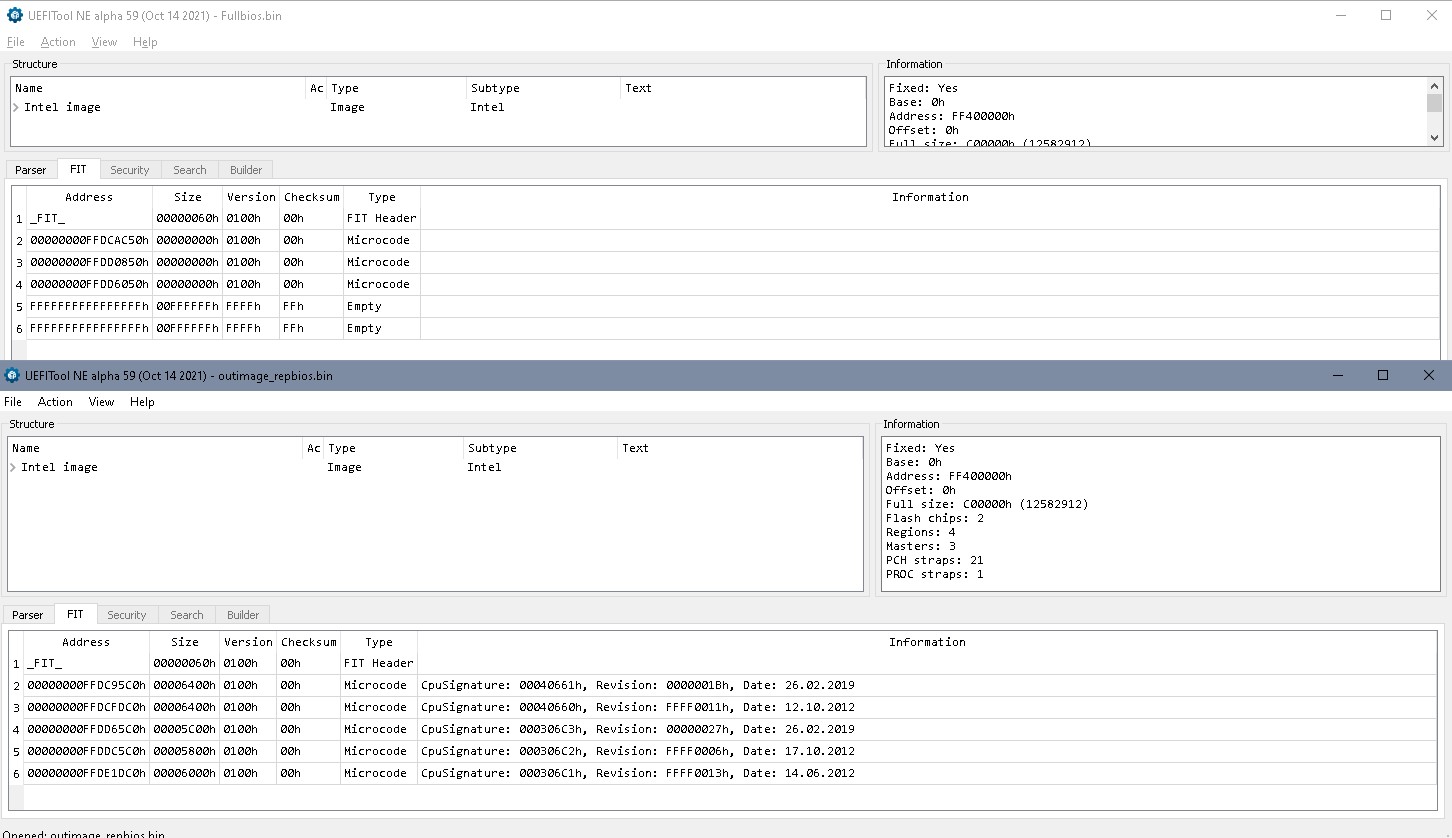
Task: Switch to Search tab in outimage_repbios.bin window
Action: click(x=186, y=615)
